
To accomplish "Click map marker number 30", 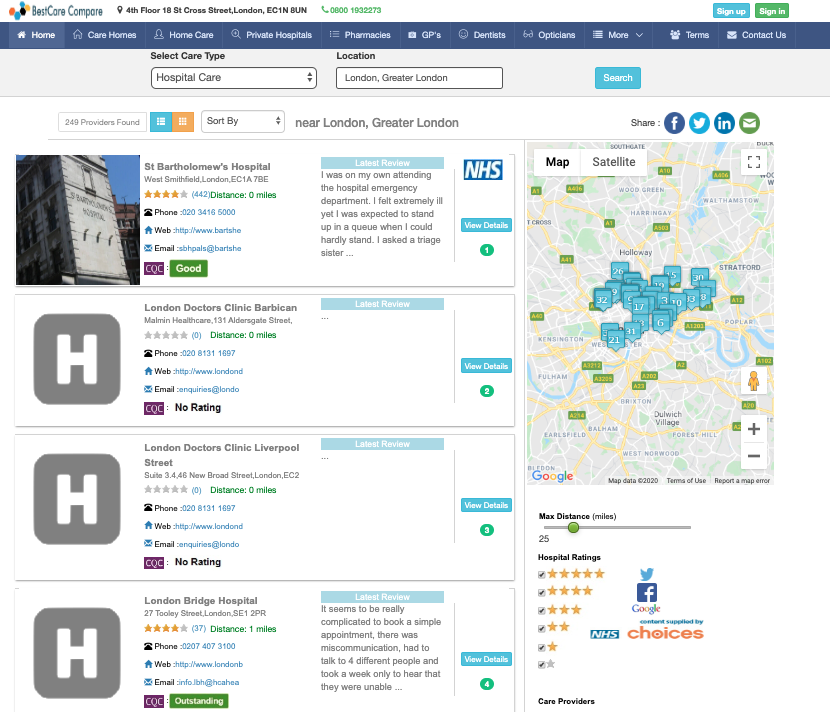I will [699, 277].
